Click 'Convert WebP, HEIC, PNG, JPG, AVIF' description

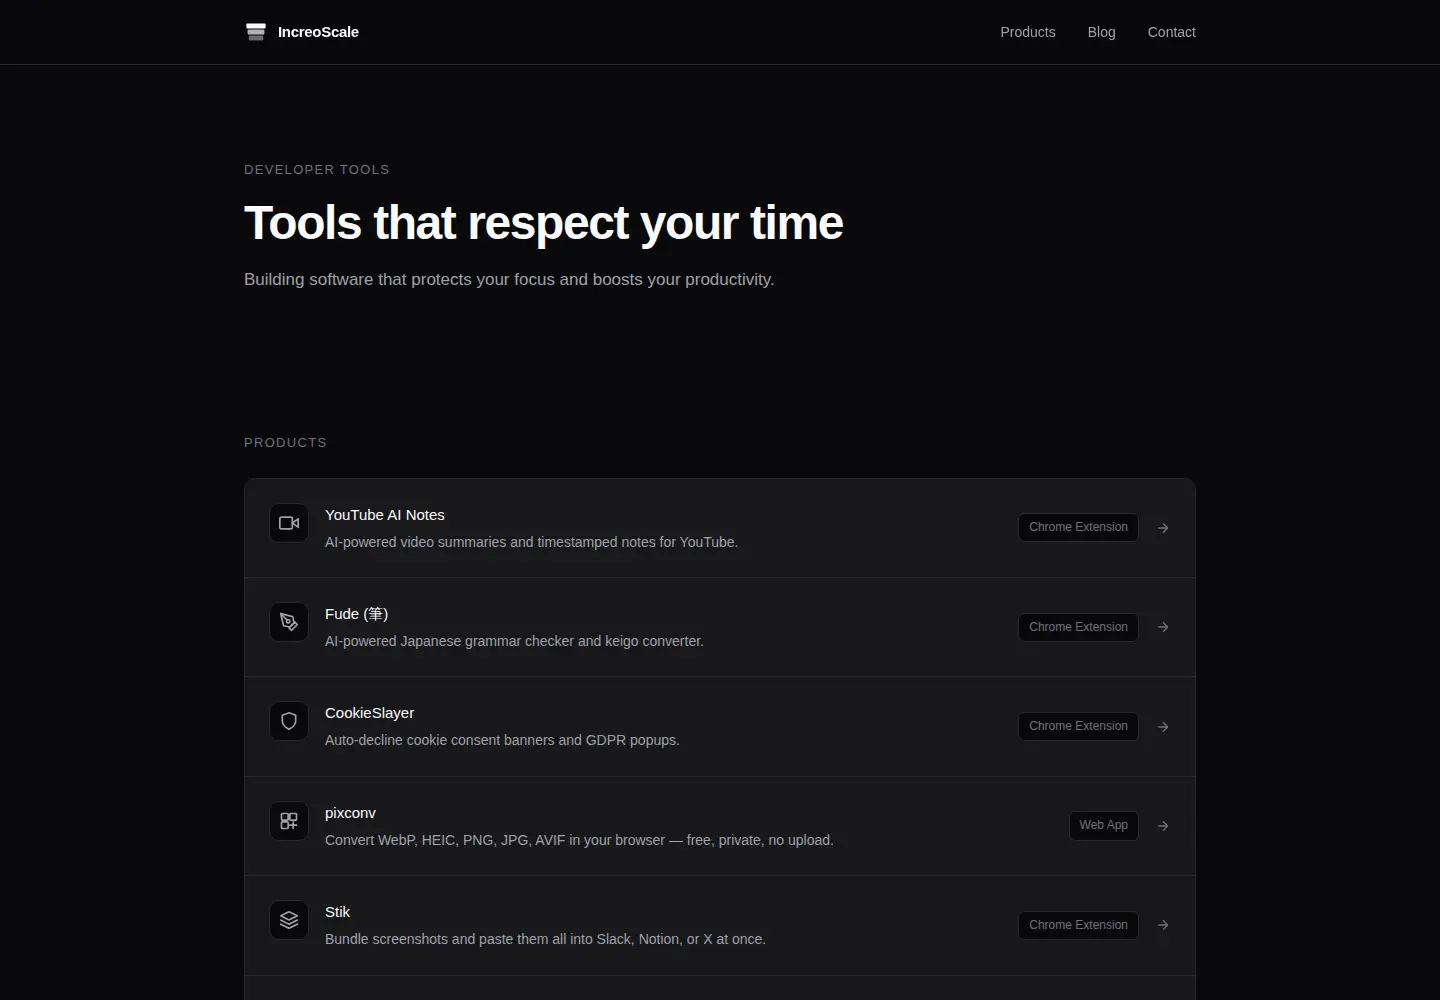coord(579,840)
